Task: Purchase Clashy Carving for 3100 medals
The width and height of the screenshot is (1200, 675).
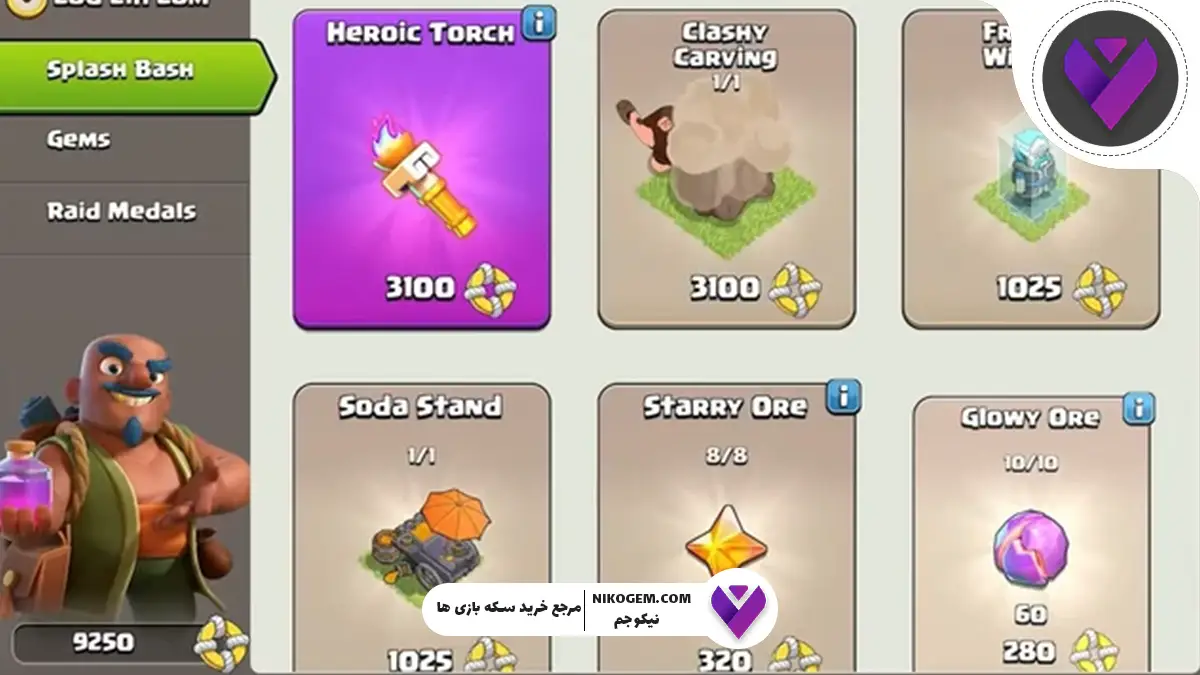Action: [755, 289]
